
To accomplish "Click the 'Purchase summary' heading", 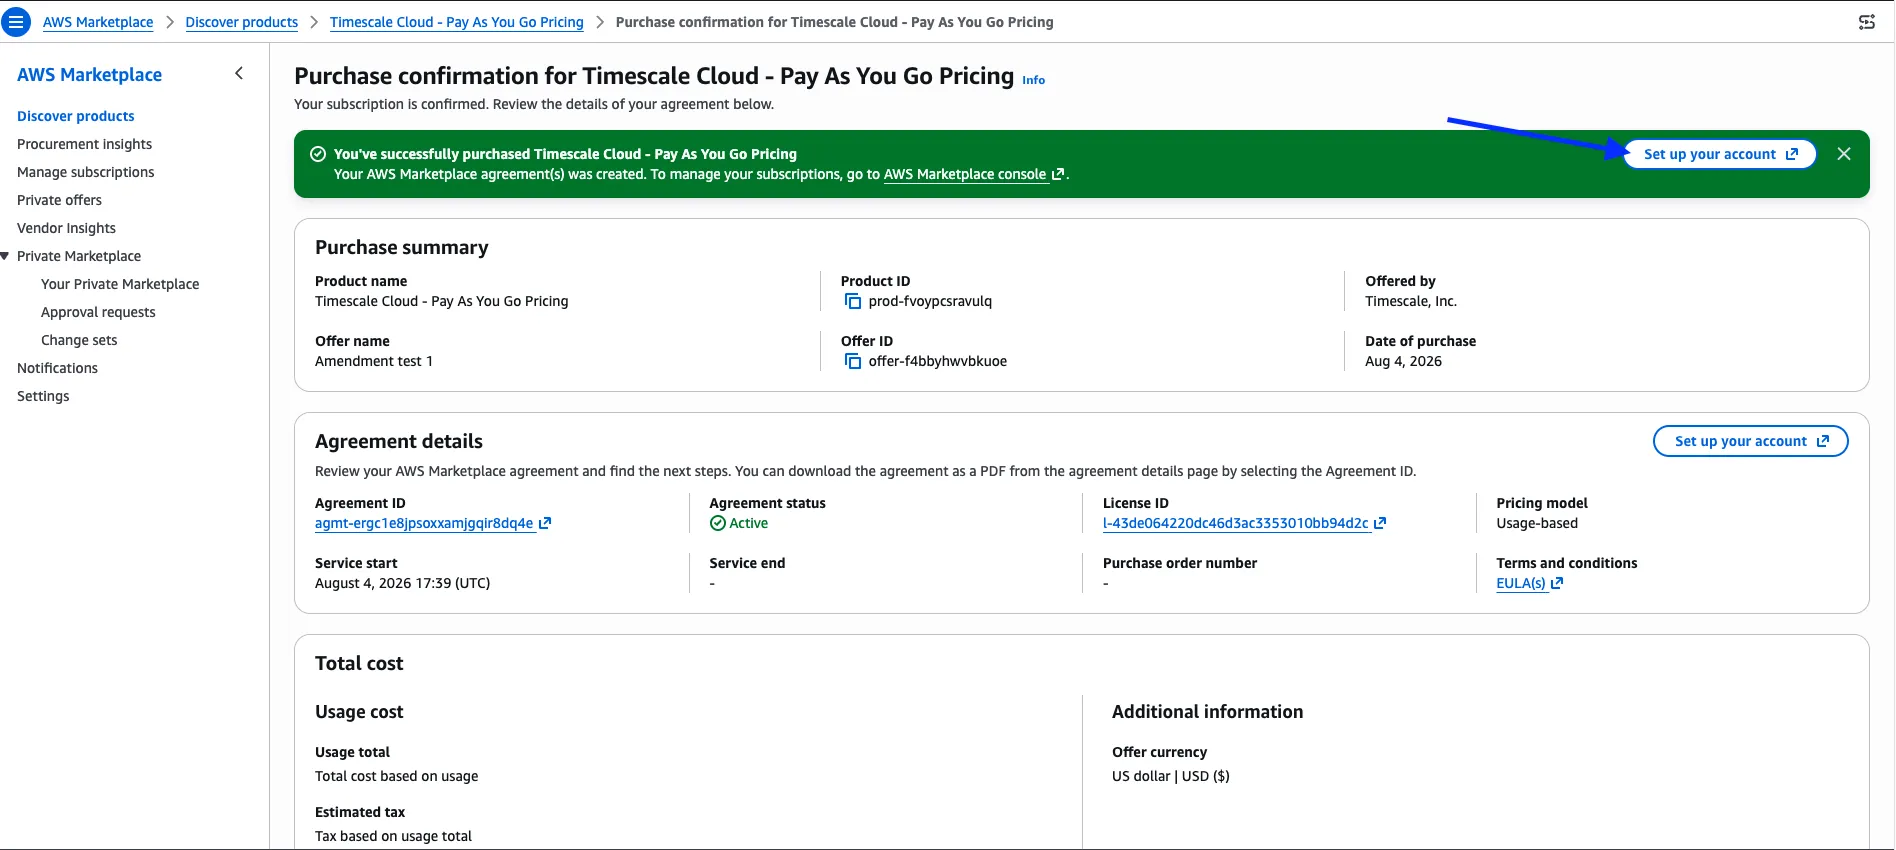I will (402, 248).
